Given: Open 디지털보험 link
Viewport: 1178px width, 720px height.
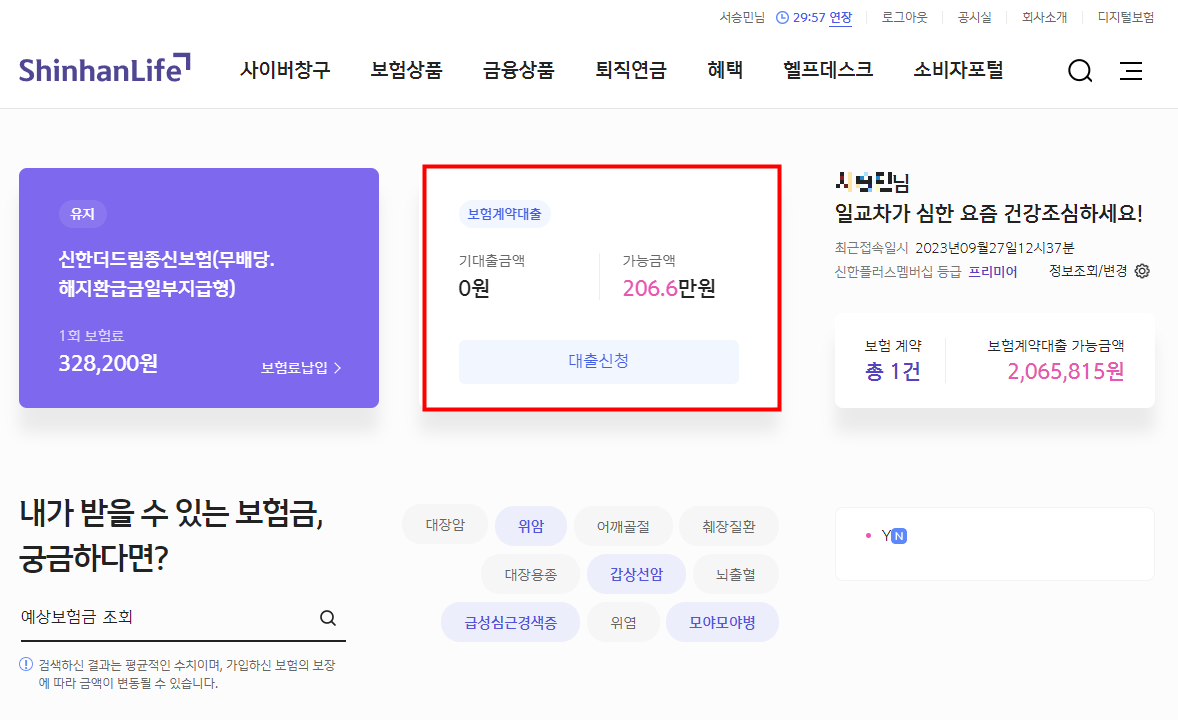Looking at the screenshot, I should point(1125,17).
